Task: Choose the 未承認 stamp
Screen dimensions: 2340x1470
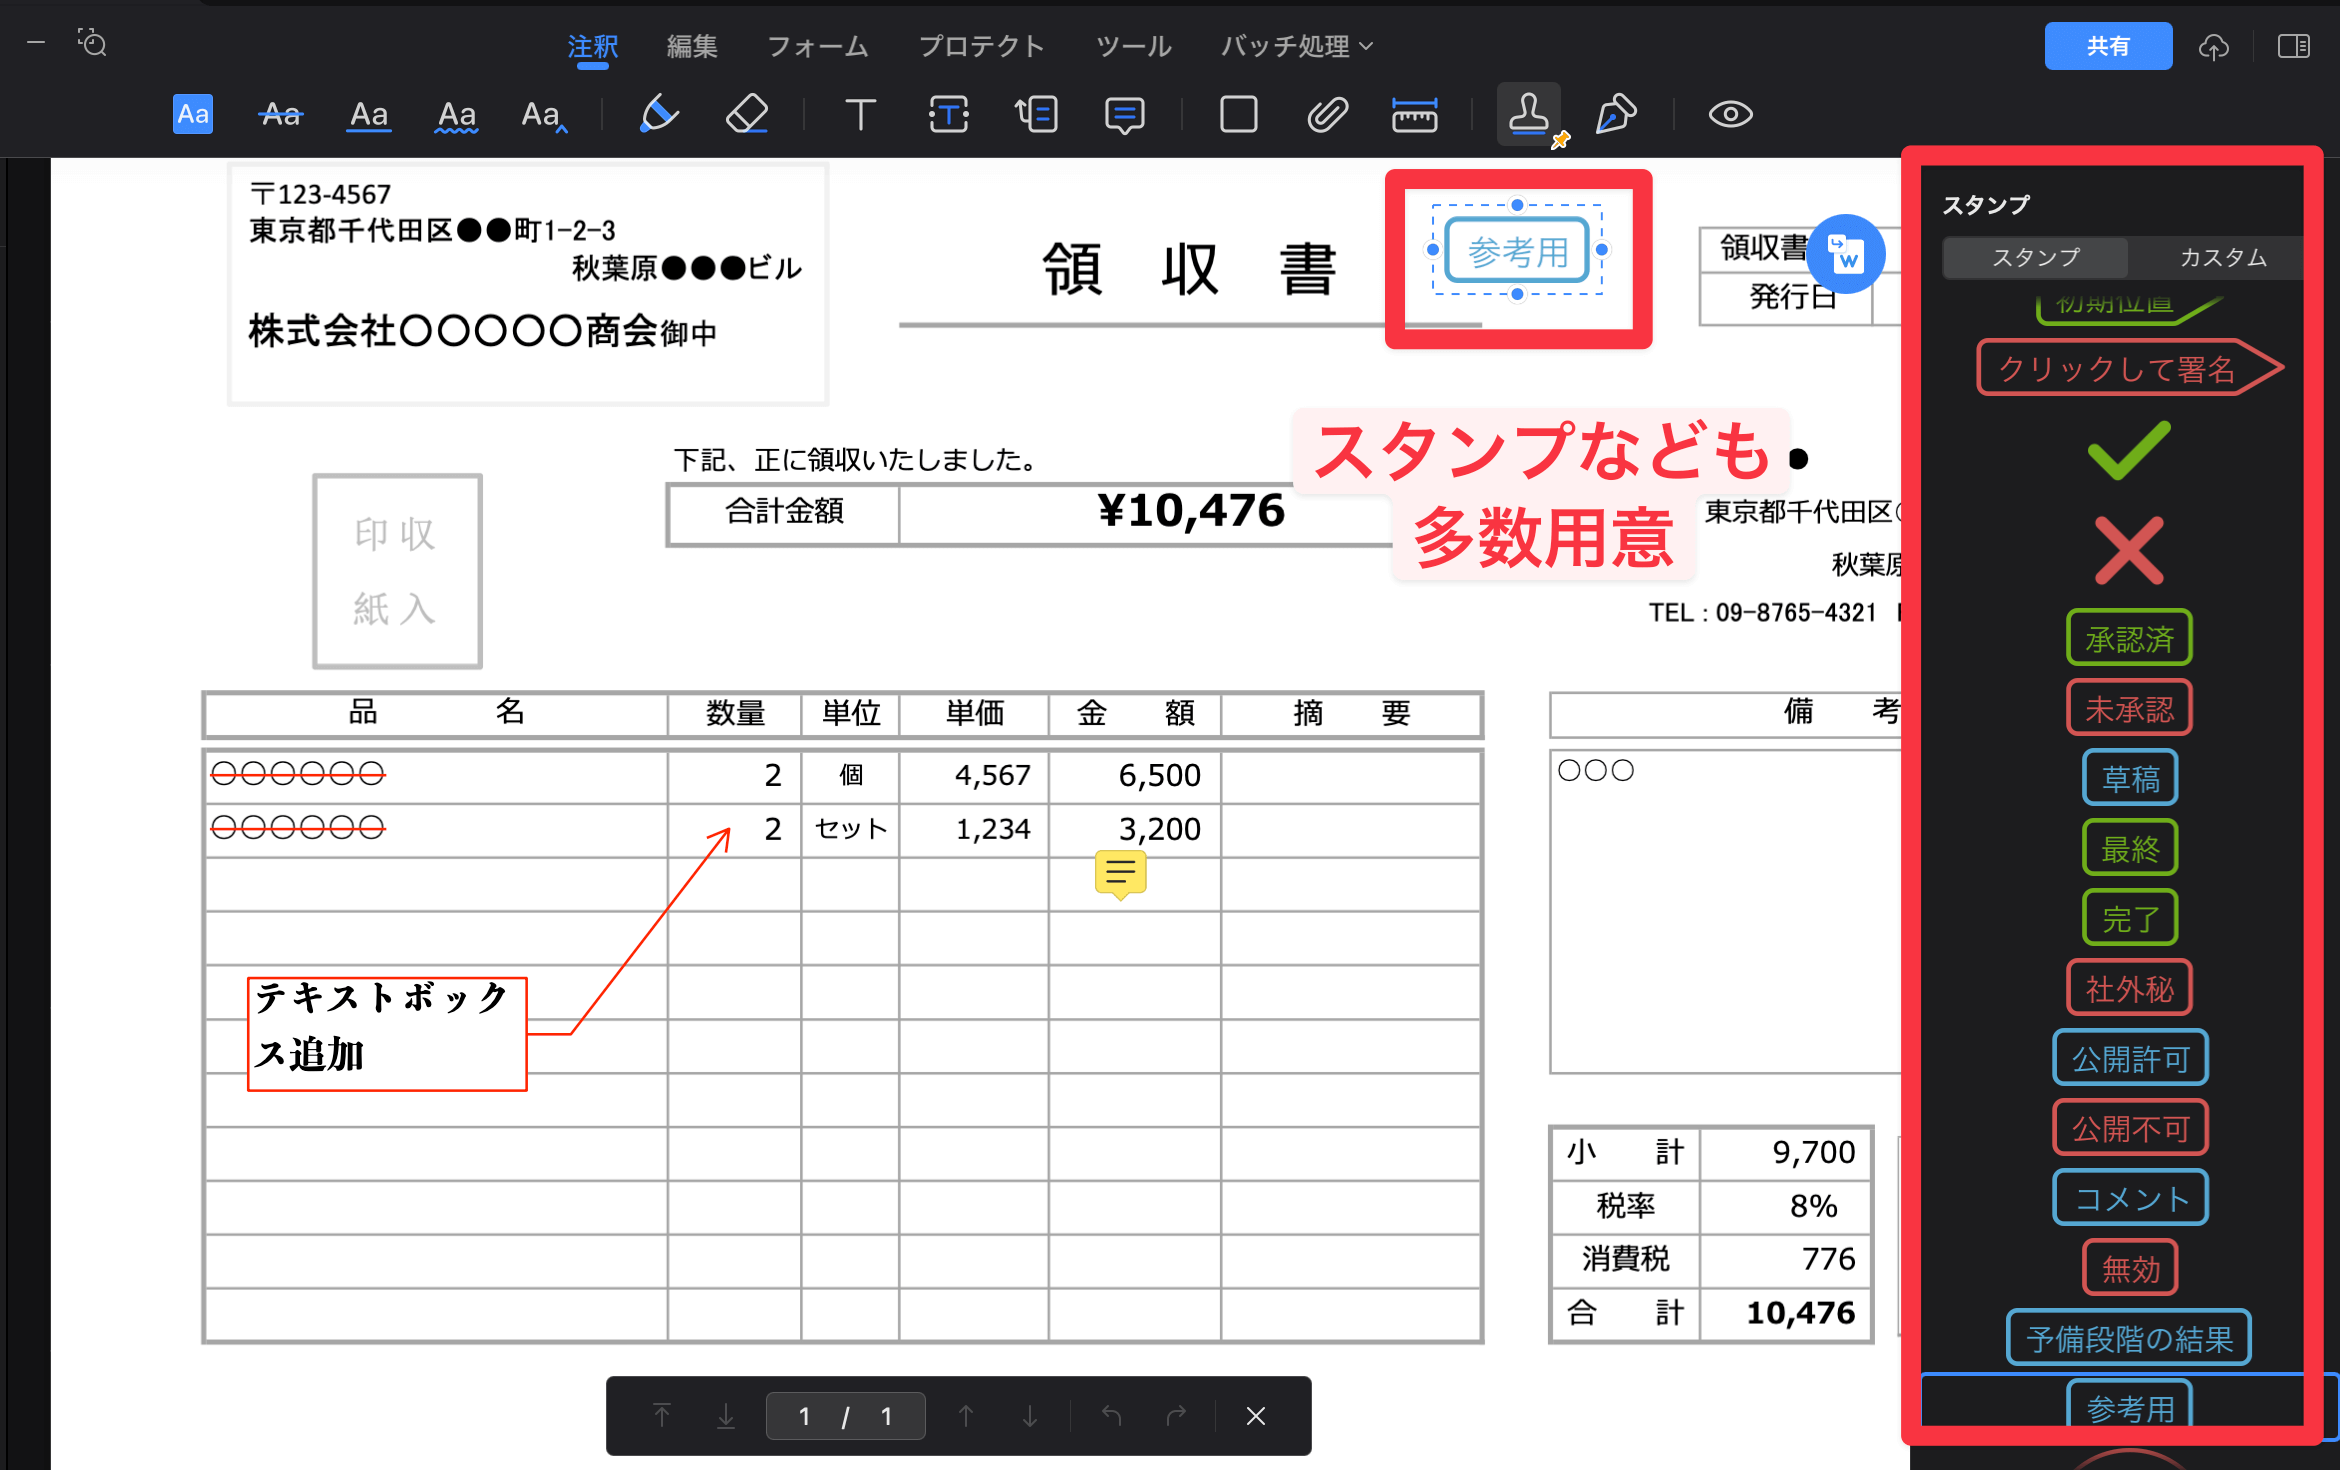Action: [2129, 709]
